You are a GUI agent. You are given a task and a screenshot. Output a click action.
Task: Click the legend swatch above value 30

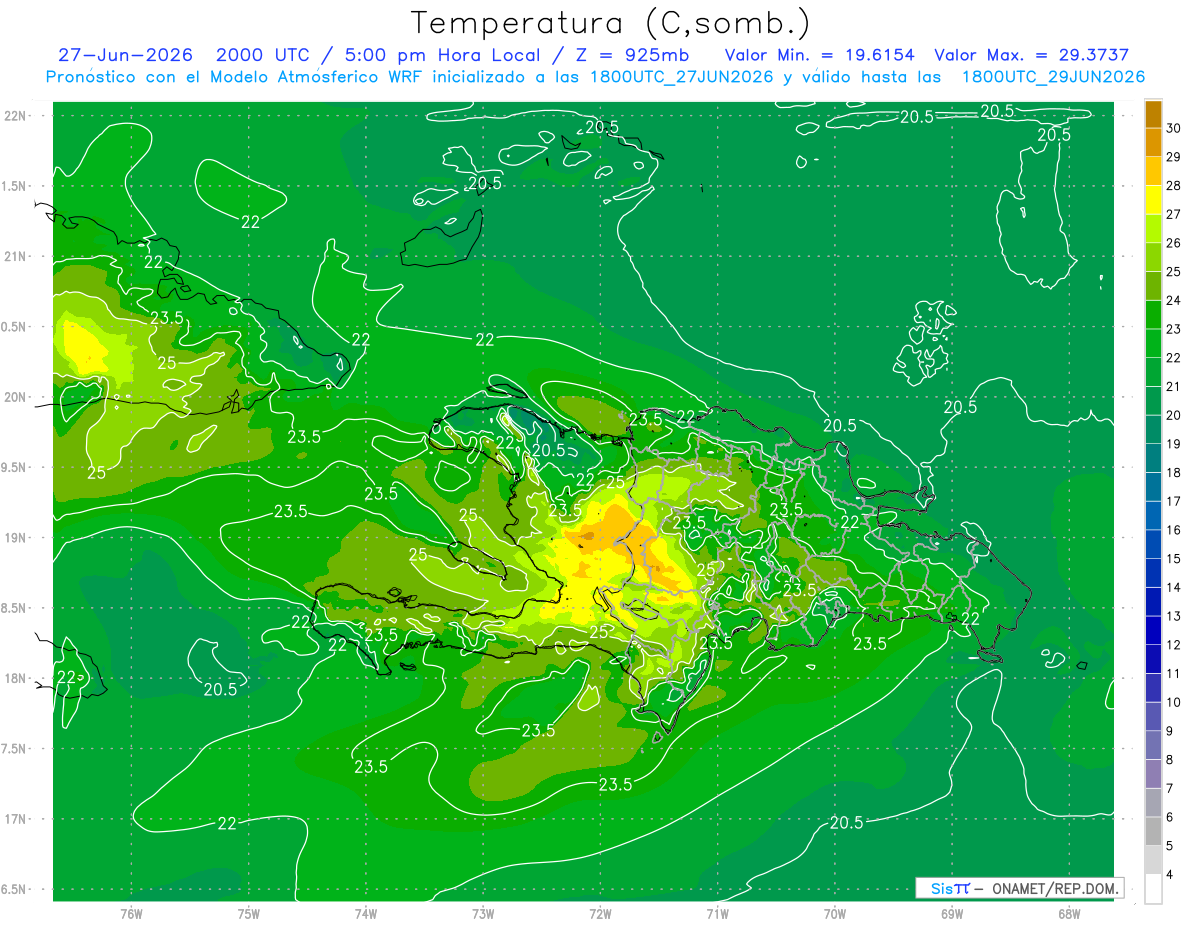[x=1153, y=114]
